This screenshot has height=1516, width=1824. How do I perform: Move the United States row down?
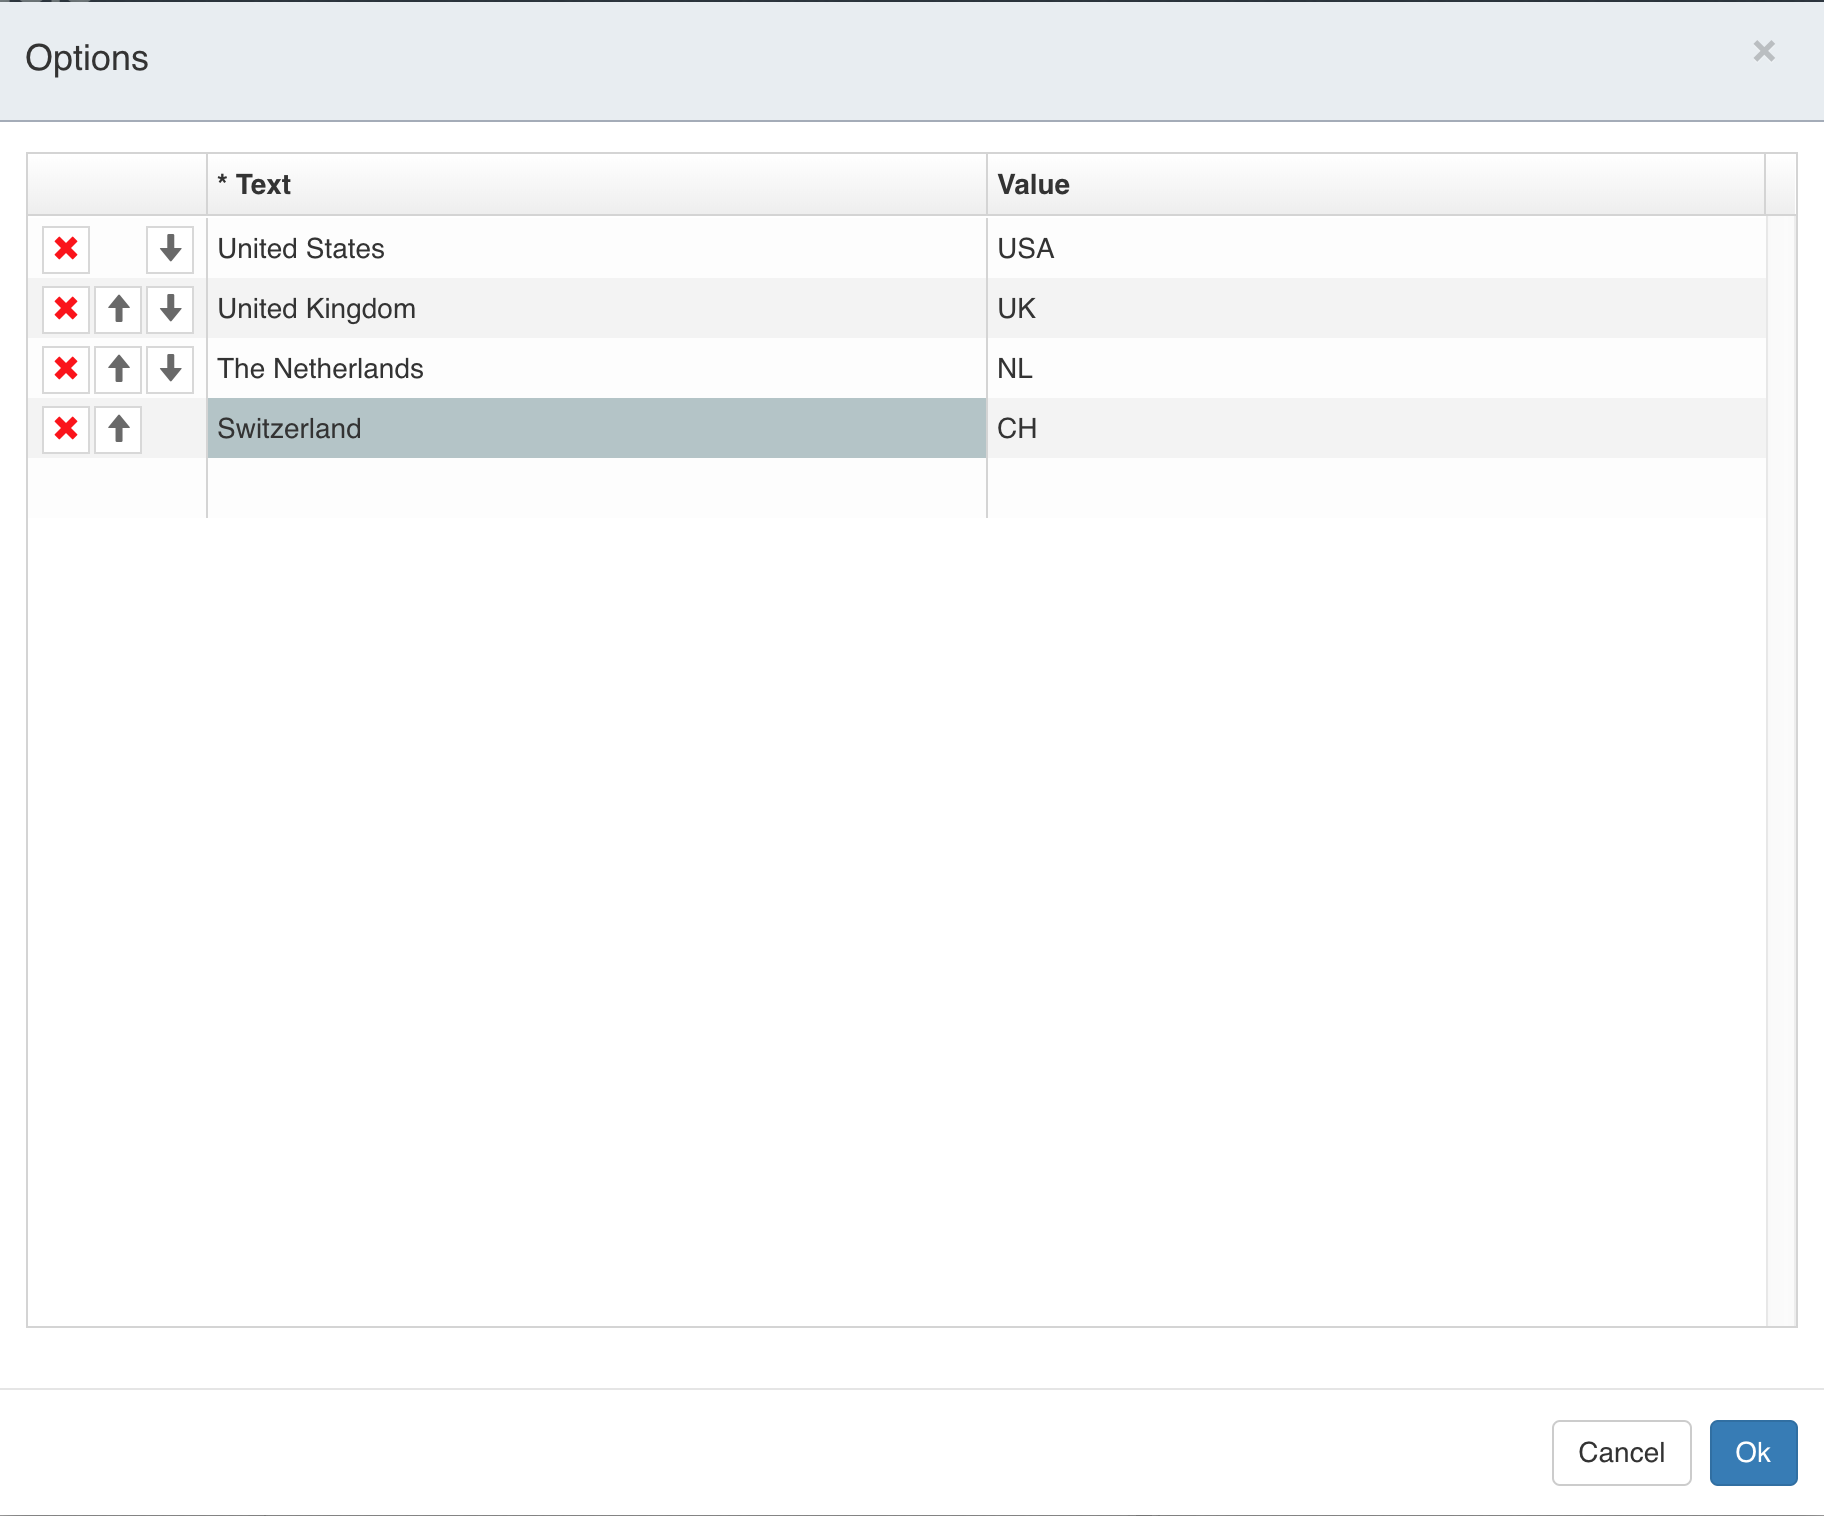(x=169, y=249)
